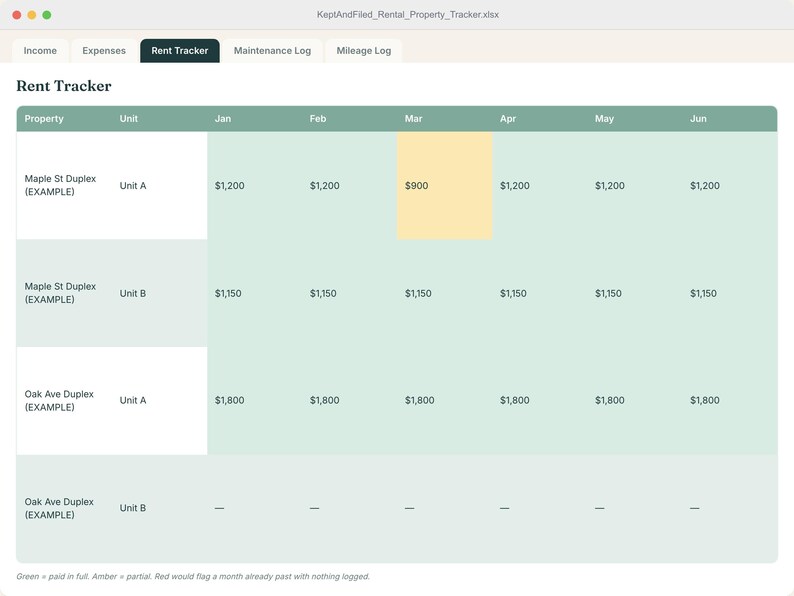Screen dimensions: 794x596
Task: Select Oak Ave Unit A May $1,800
Action: (635, 401)
